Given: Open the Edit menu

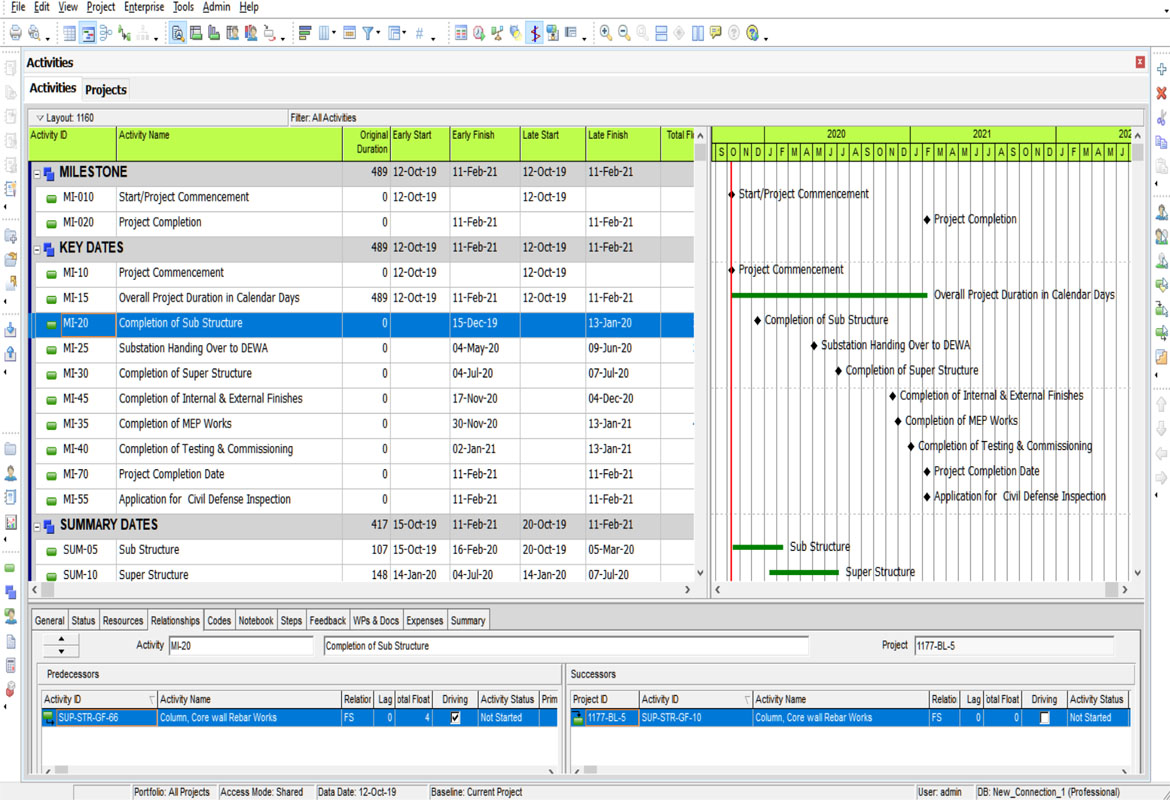Looking at the screenshot, I should 42,7.
